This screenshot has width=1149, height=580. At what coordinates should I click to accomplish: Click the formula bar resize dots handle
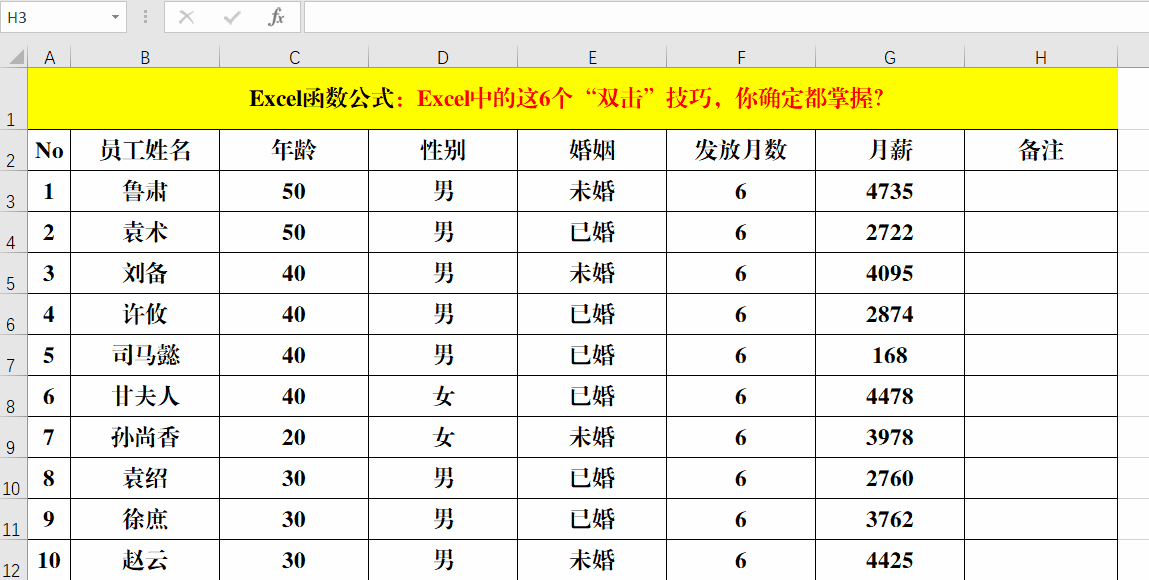click(x=146, y=17)
